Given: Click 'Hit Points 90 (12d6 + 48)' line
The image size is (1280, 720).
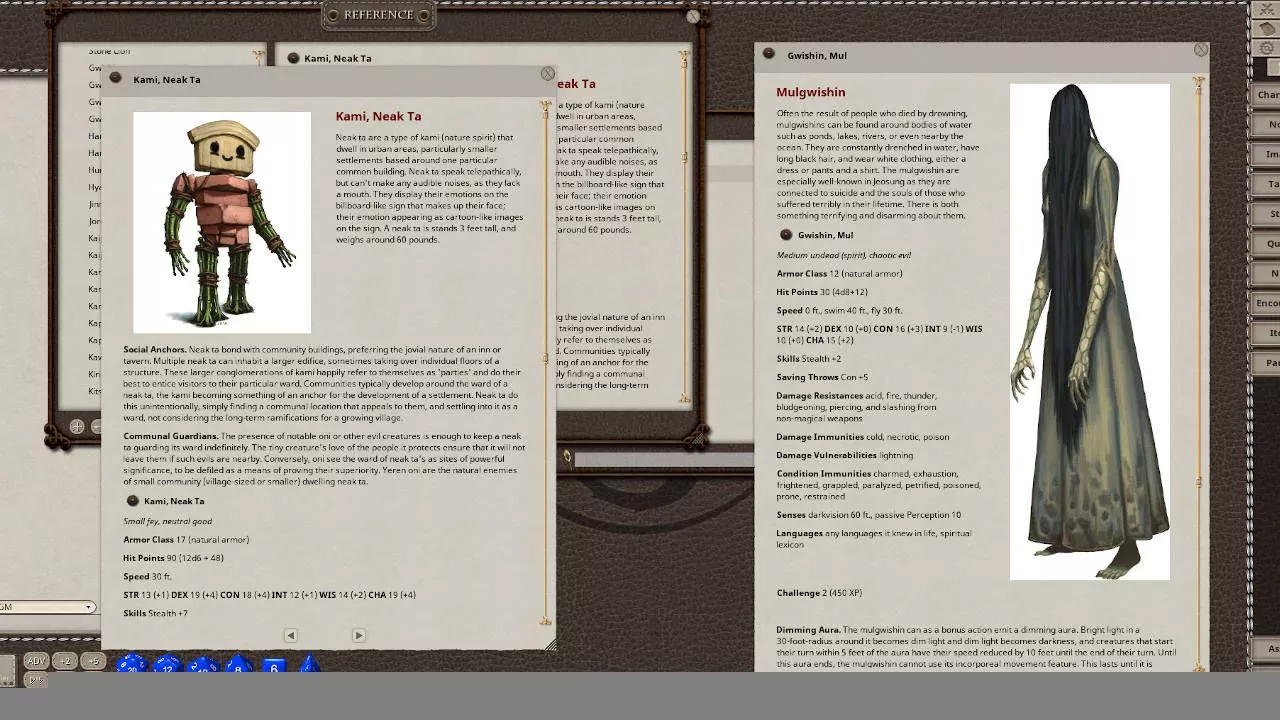Looking at the screenshot, I should (x=173, y=558).
